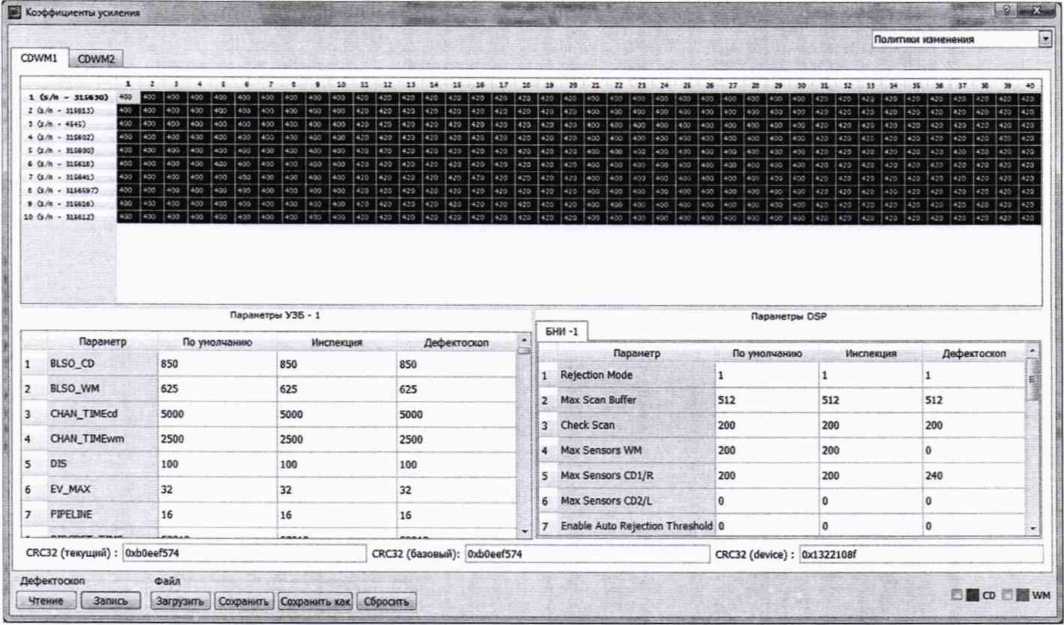Click the Max Sensors WM parameter
This screenshot has width=1064, height=625.
pyautogui.click(x=636, y=451)
